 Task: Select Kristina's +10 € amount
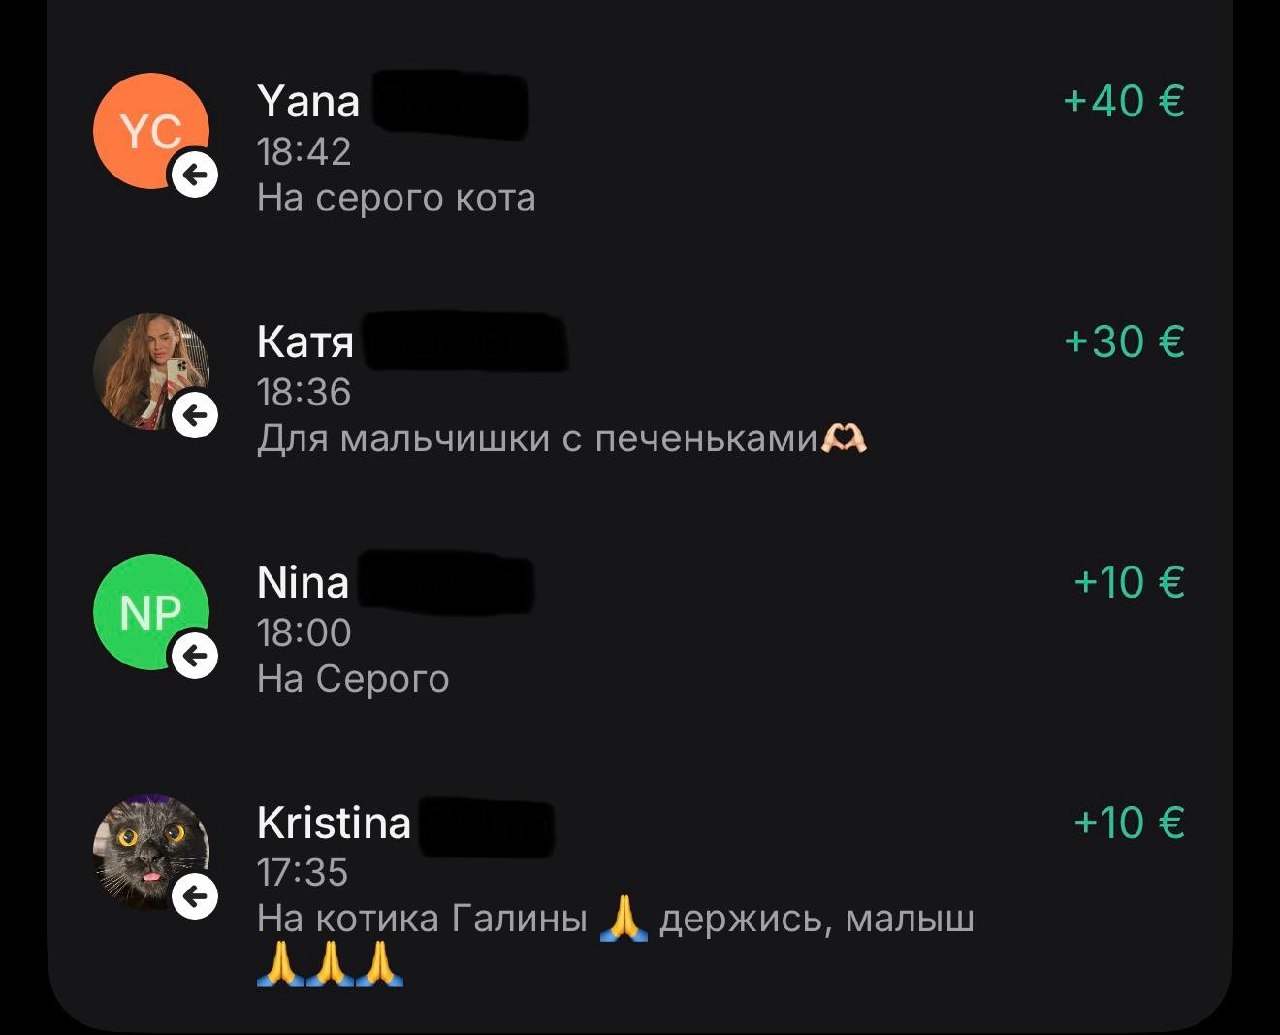coord(1129,822)
